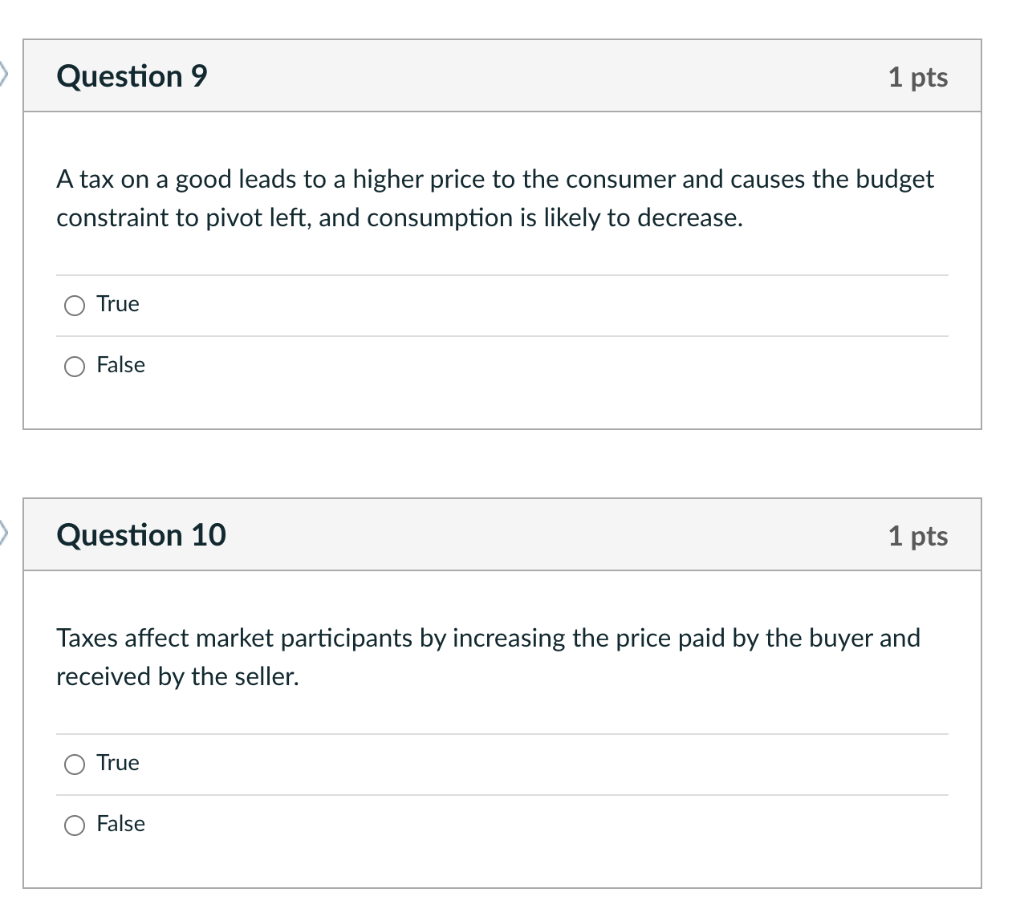Click the flag marker beside Question 10
Screen dimensions: 1024x921
point(5,532)
